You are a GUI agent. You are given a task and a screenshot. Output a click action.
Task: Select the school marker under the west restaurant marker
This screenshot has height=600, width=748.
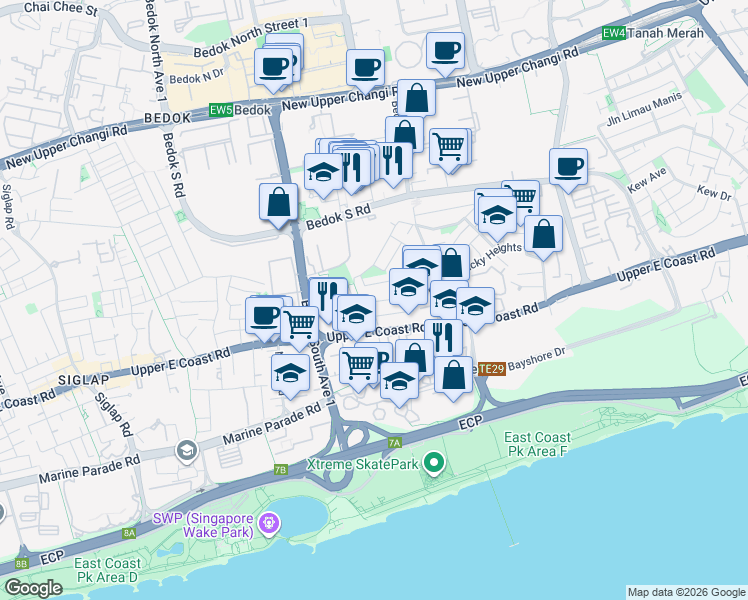pyautogui.click(x=356, y=317)
